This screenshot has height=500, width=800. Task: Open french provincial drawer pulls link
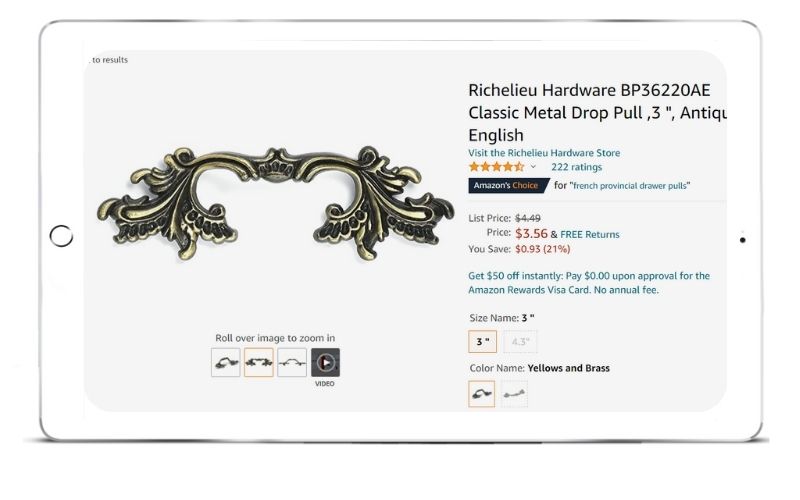[630, 186]
